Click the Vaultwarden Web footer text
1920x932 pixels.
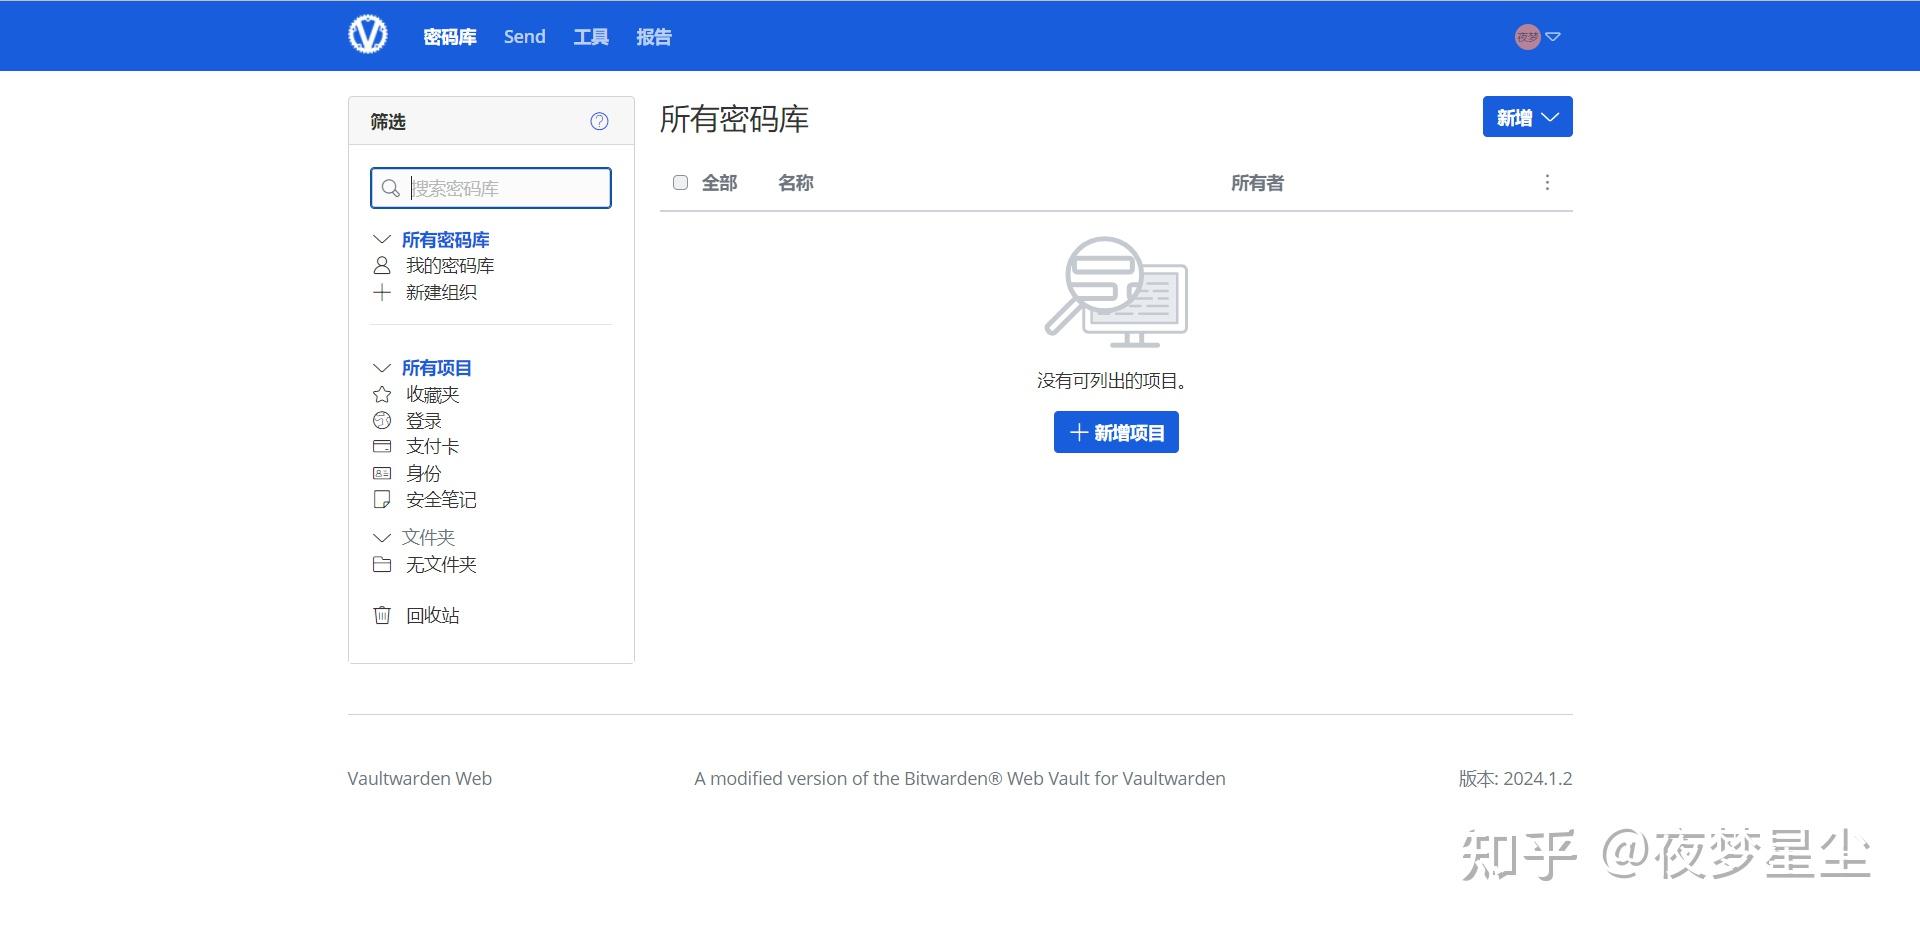click(x=420, y=779)
